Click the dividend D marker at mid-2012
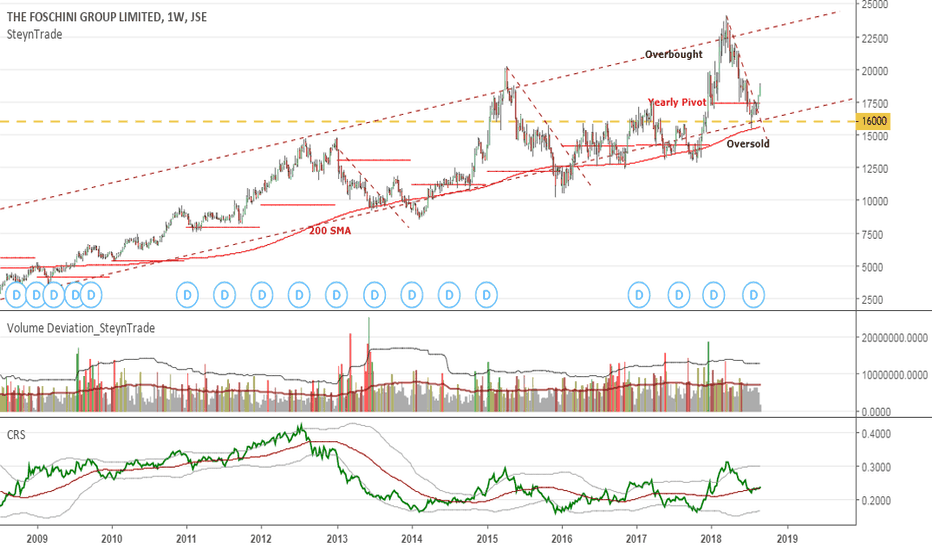 (x=299, y=295)
